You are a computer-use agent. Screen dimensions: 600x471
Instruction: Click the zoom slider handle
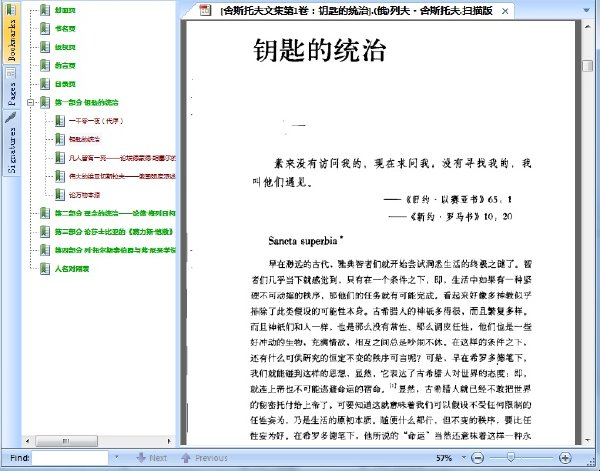coord(510,457)
